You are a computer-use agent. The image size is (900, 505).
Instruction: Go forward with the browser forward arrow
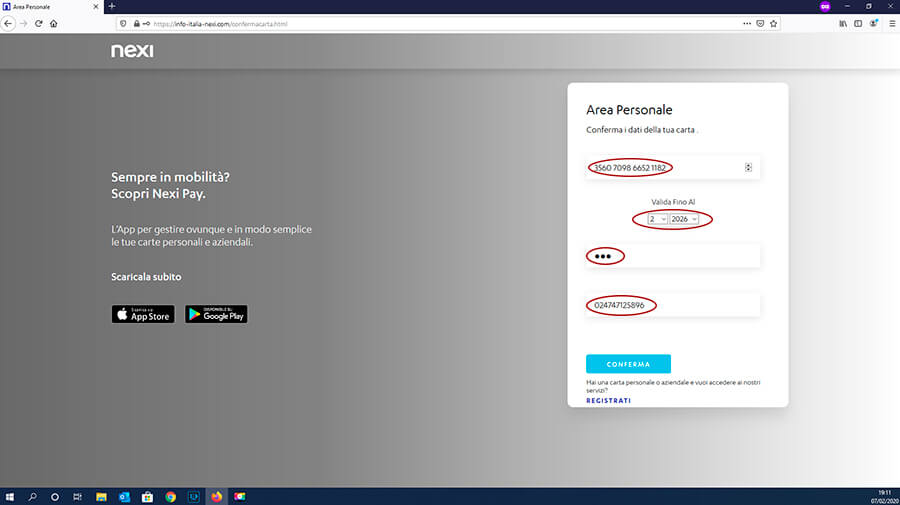pos(24,24)
